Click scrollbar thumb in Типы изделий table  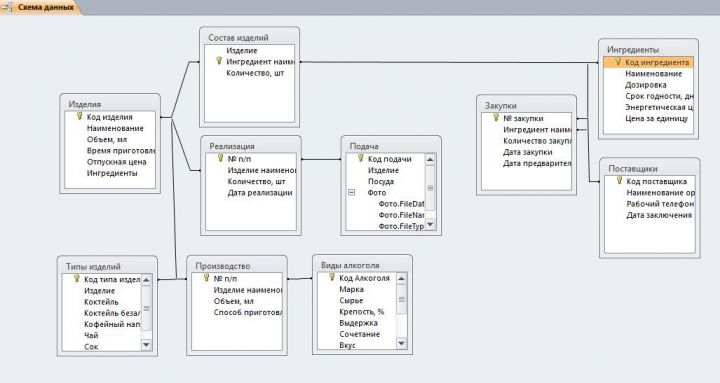(146, 308)
